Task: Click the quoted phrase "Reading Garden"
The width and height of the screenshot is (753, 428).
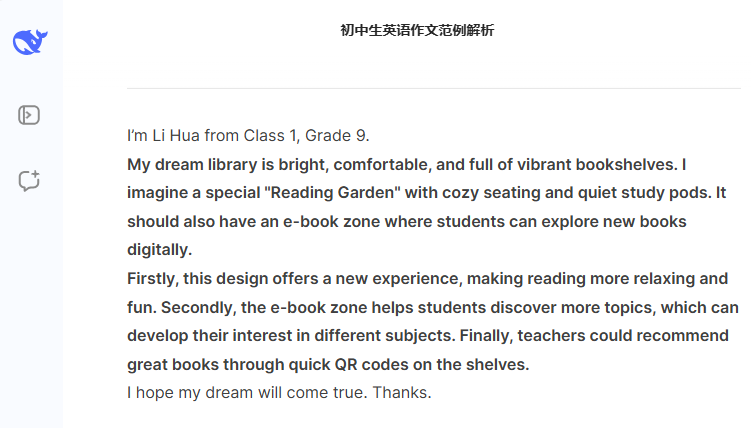Action: pyautogui.click(x=343, y=192)
